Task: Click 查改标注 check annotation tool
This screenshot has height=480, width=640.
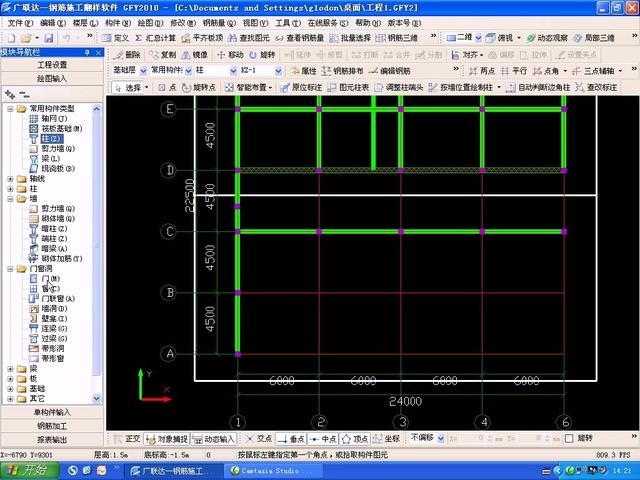Action: click(x=596, y=87)
